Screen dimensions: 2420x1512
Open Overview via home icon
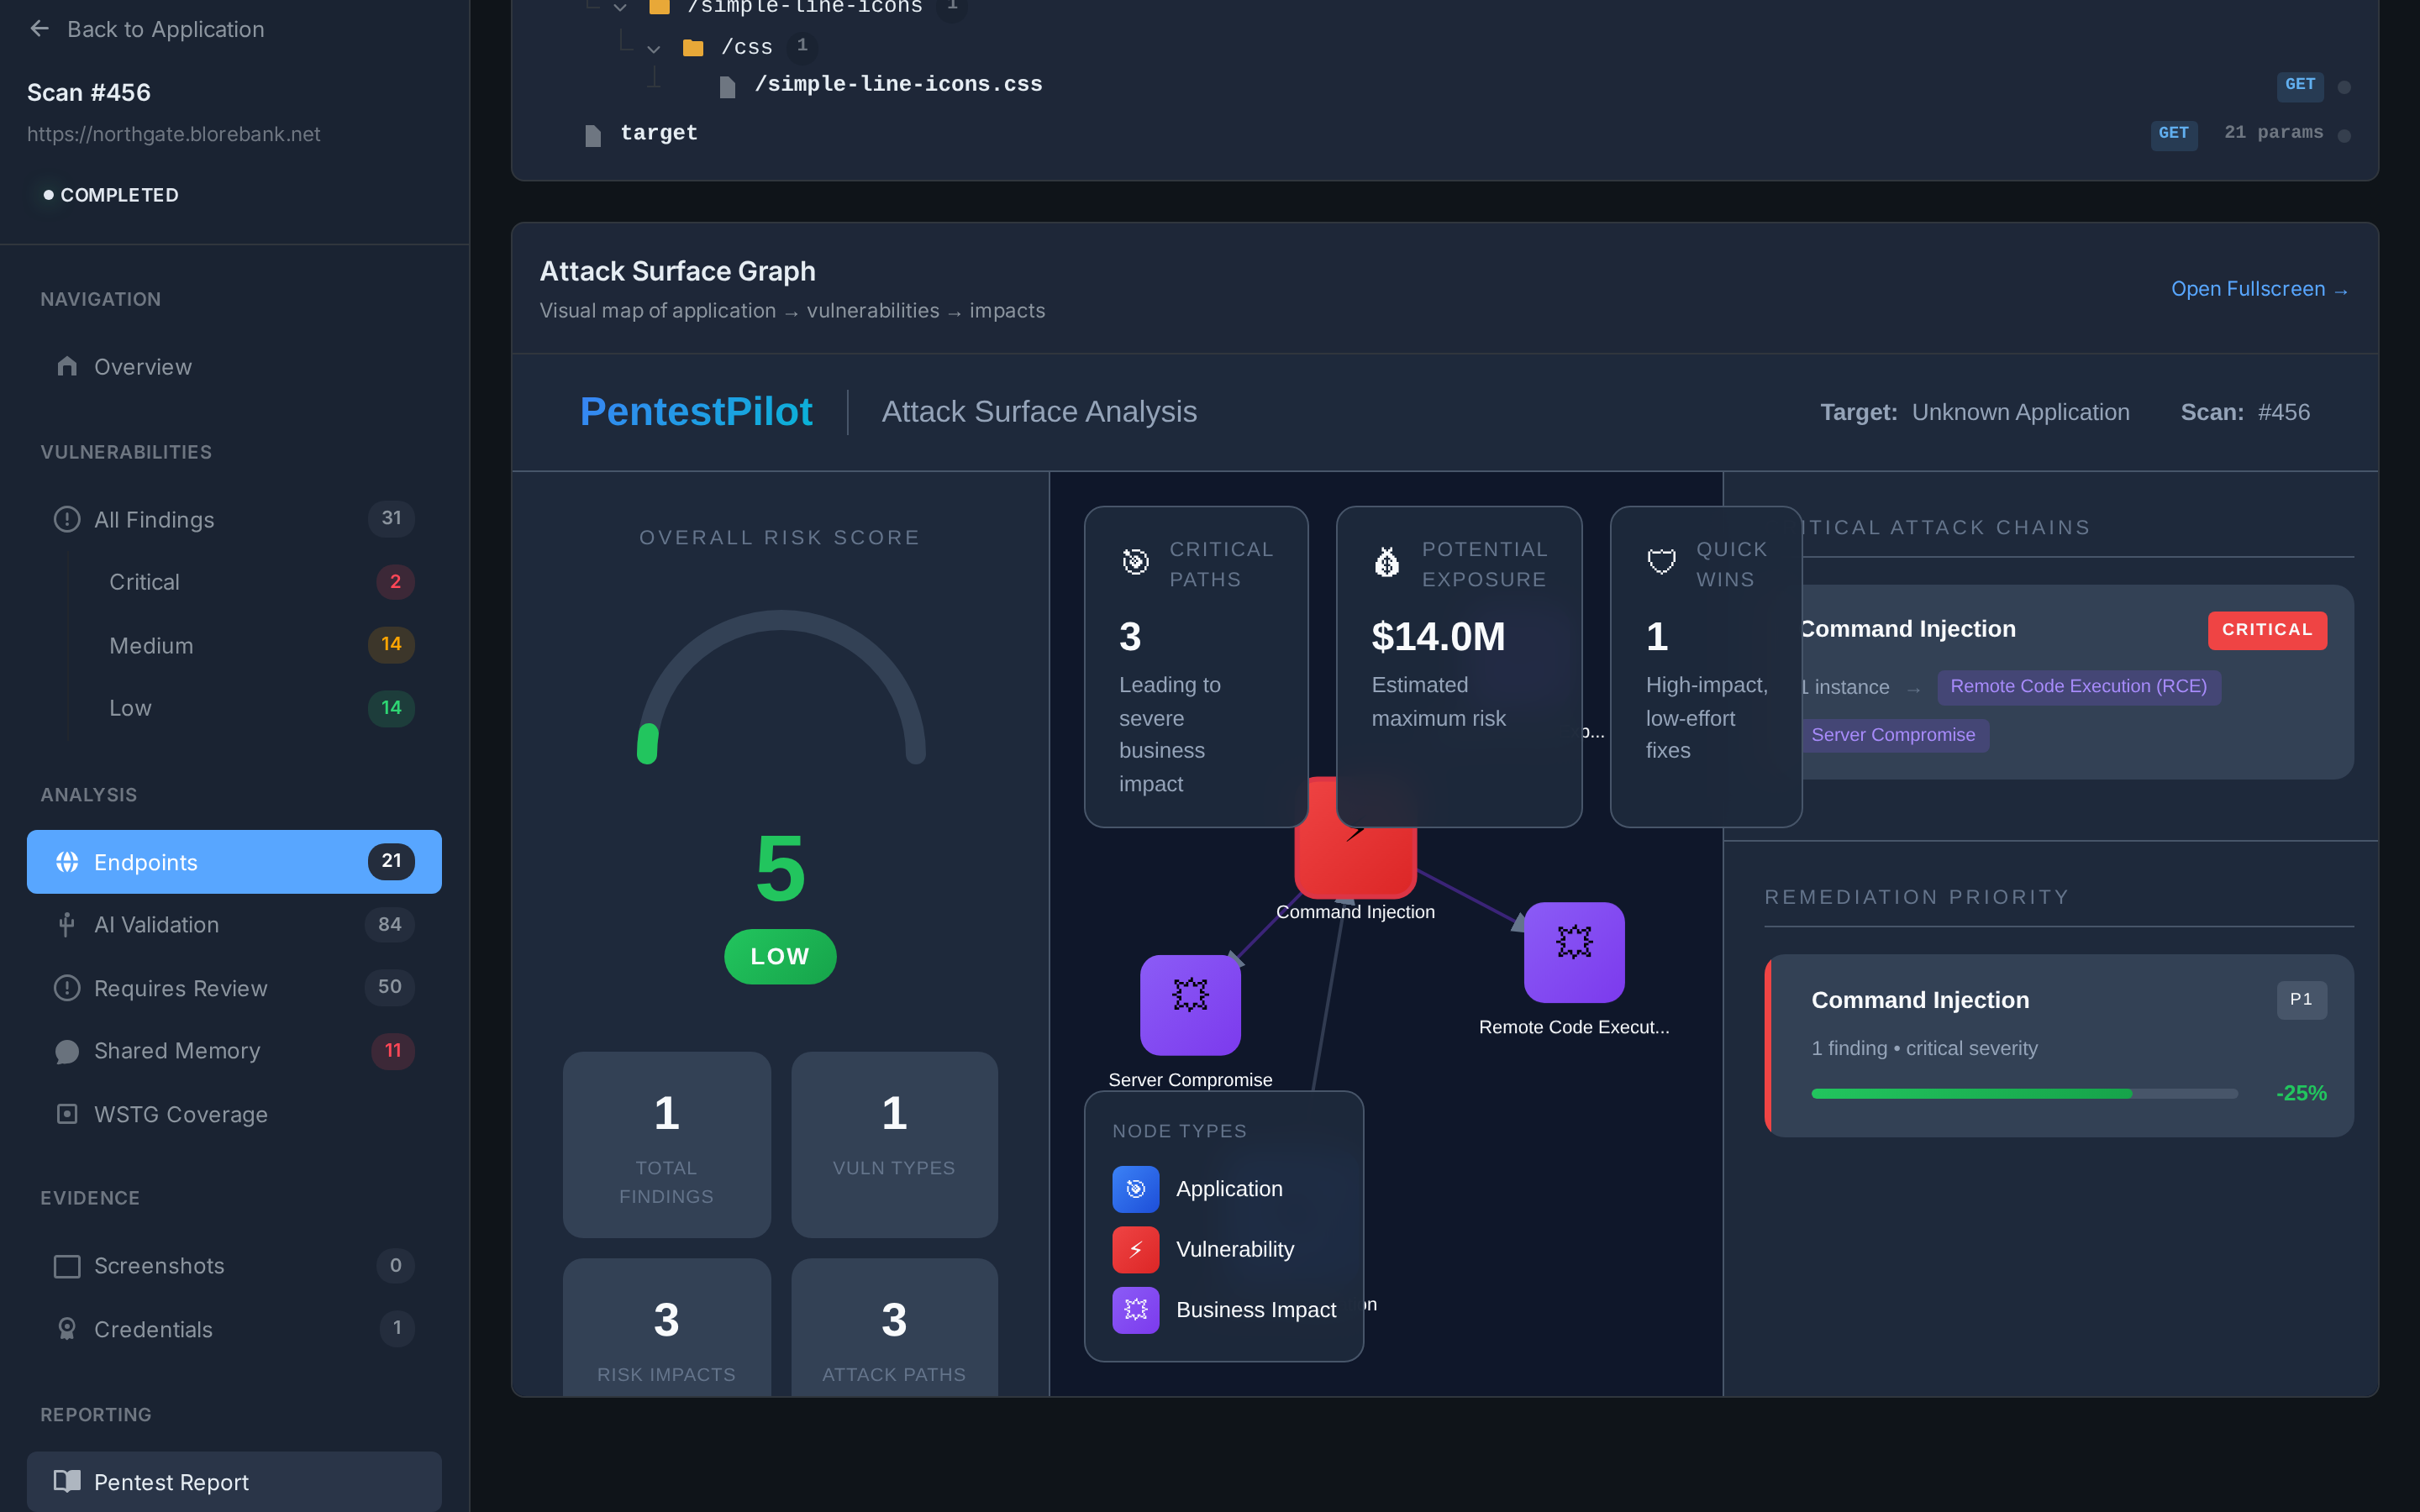(x=67, y=366)
